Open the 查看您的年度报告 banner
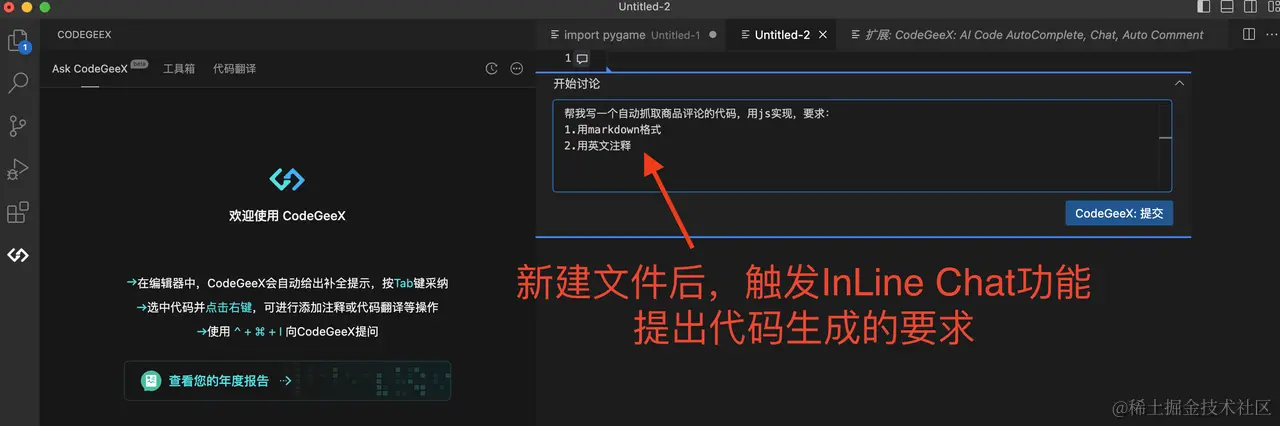This screenshot has width=1280, height=426. pos(287,381)
